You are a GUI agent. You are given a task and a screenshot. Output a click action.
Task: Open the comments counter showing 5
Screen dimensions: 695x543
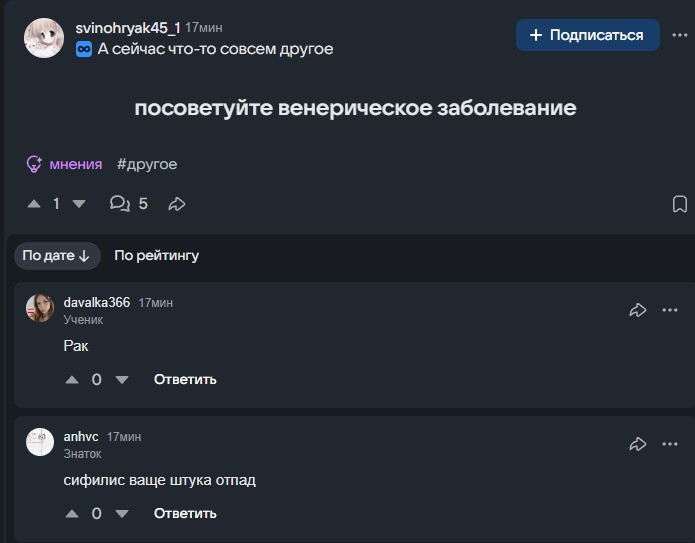point(129,203)
